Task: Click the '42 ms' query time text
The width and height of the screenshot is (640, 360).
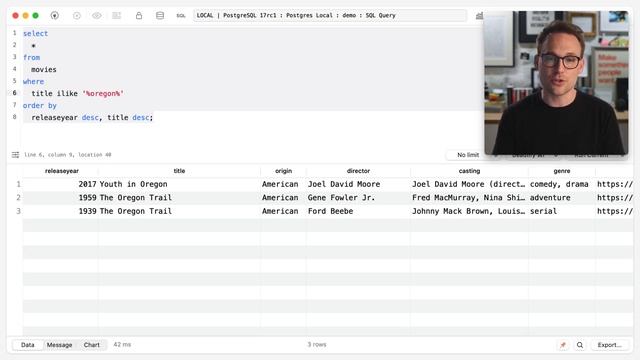Action: (x=122, y=345)
